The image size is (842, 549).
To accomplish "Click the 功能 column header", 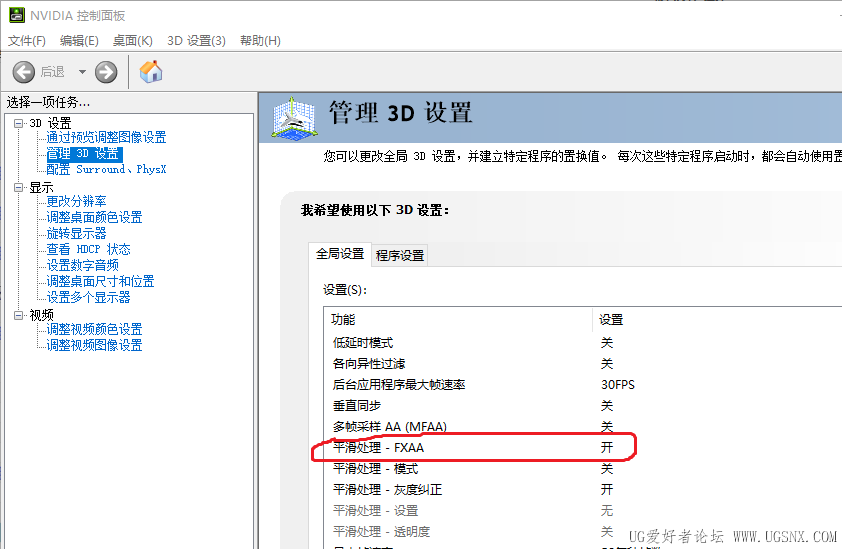I will coord(458,320).
